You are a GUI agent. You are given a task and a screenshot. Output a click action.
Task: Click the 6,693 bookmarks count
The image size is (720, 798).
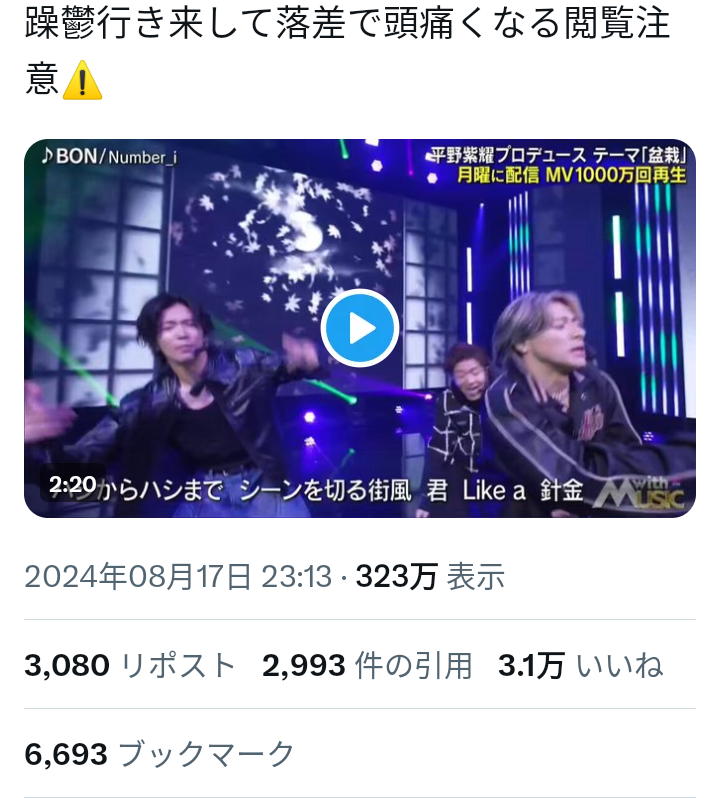point(66,754)
